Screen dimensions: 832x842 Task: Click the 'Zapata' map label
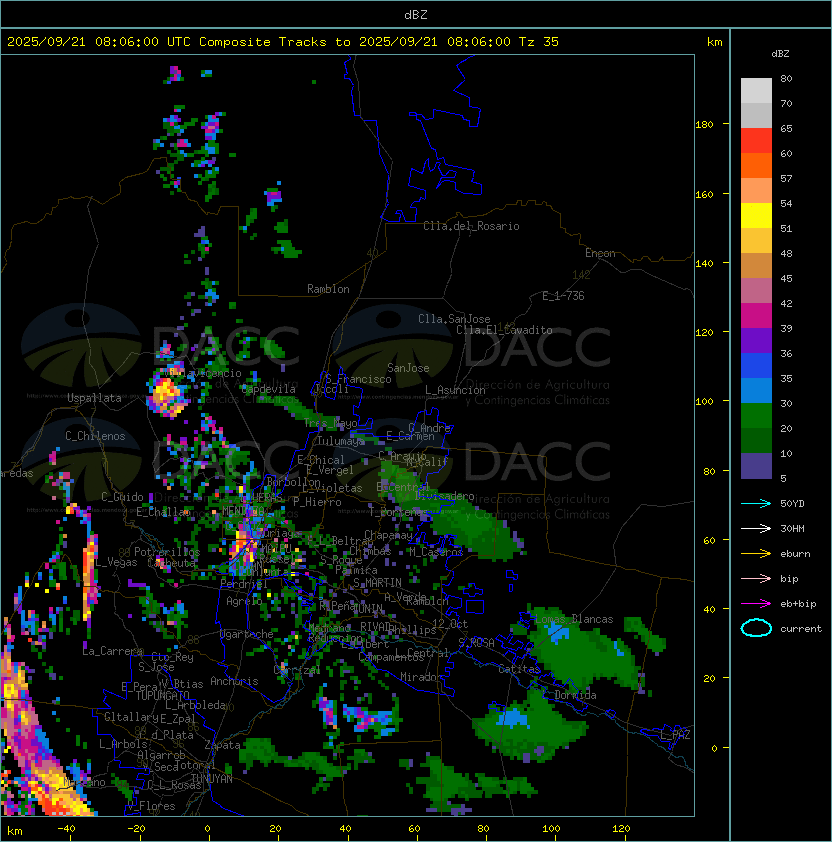click(222, 745)
